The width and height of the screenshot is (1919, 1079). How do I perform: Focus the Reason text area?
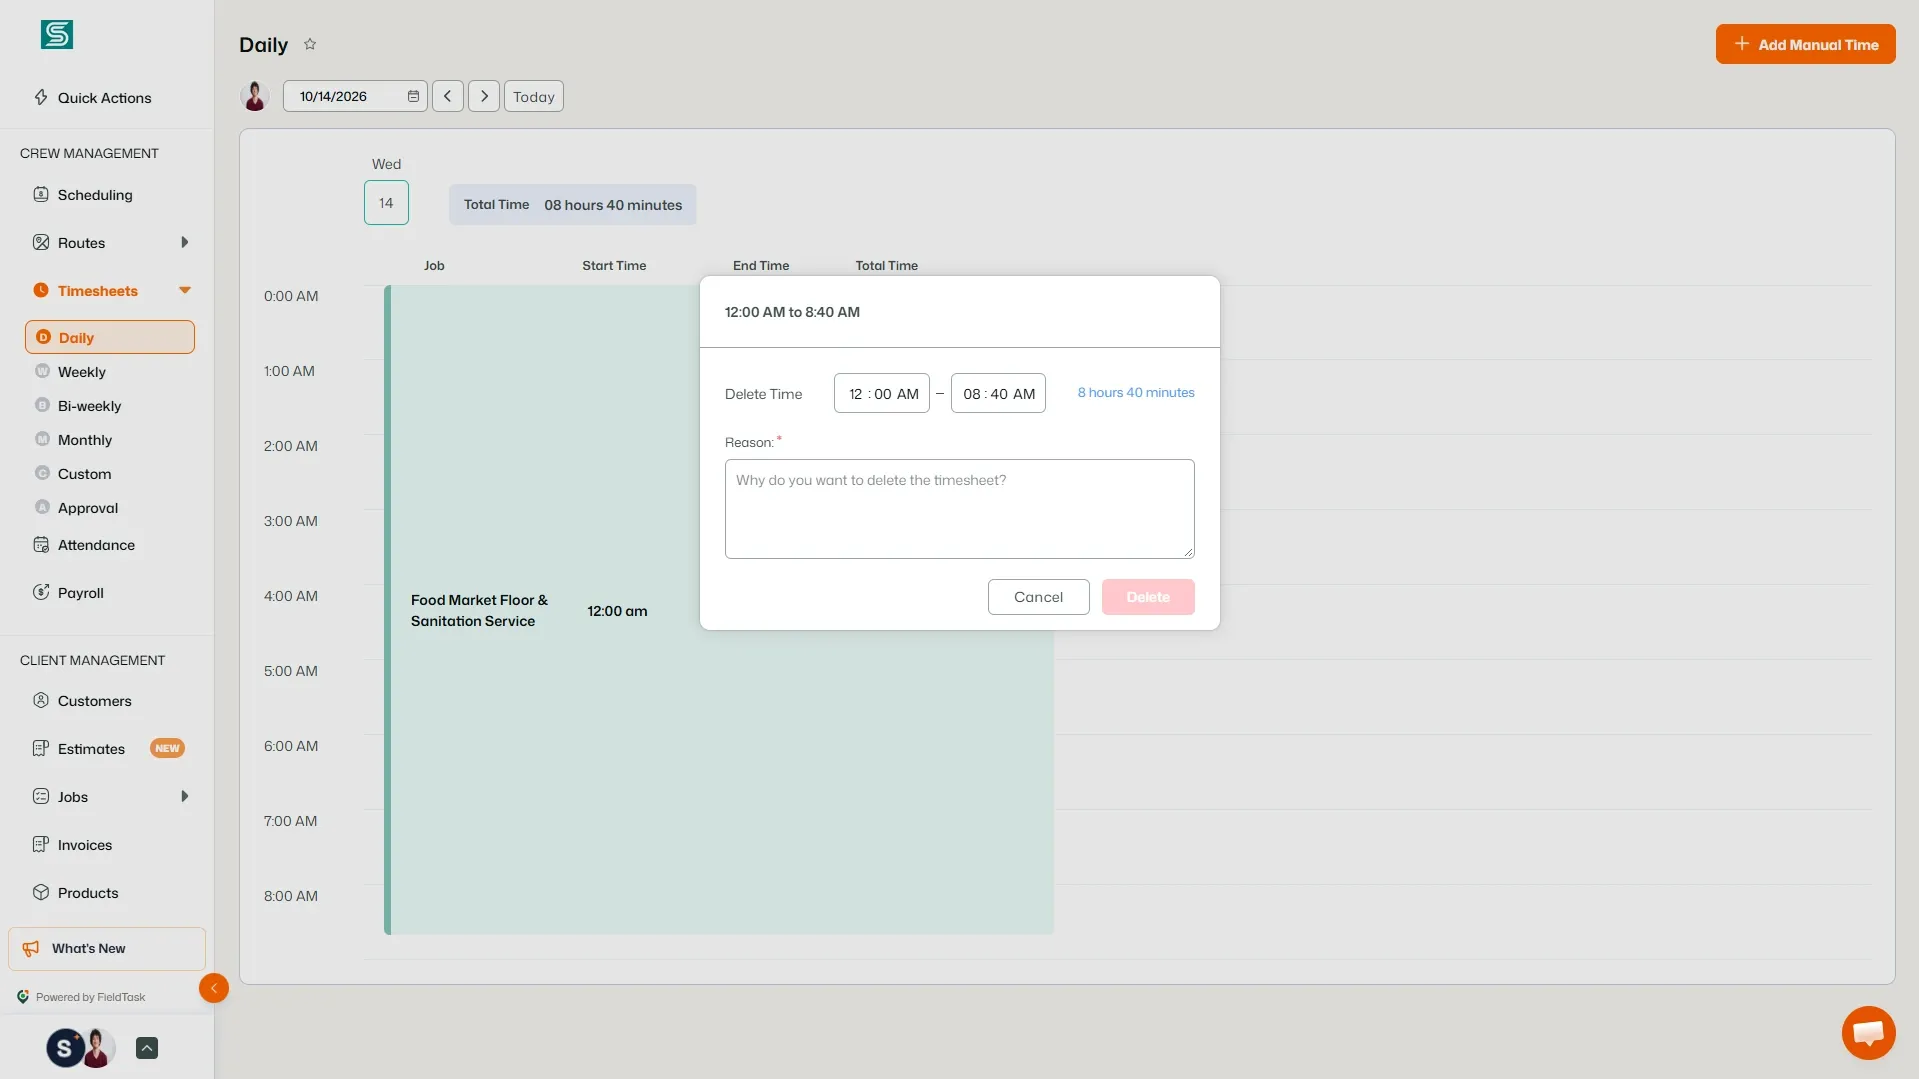point(960,509)
